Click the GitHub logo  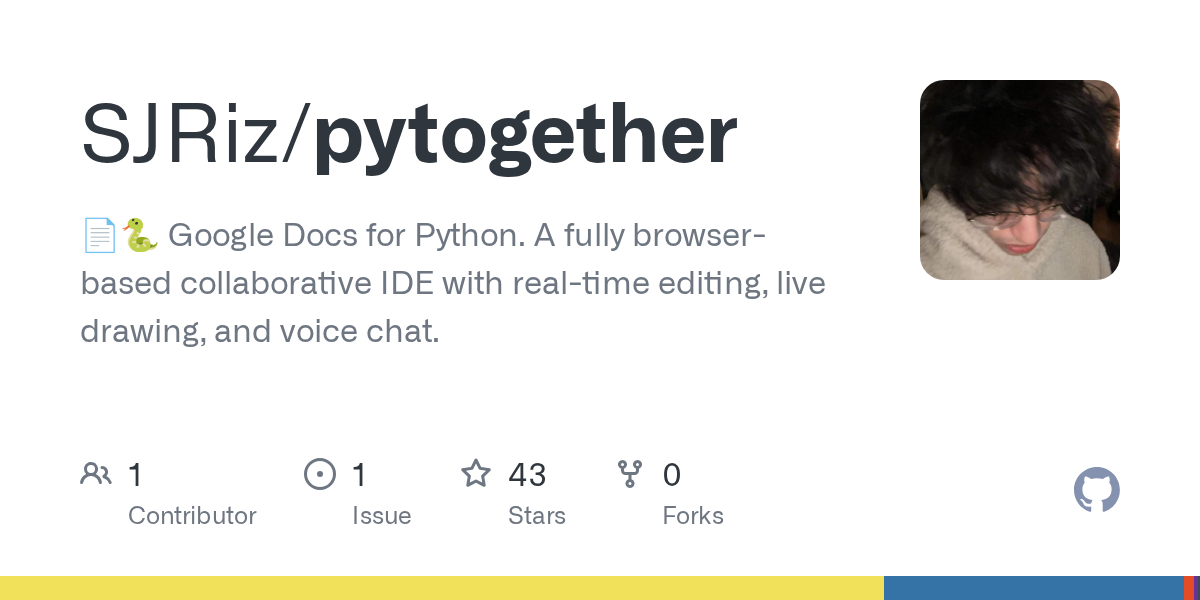pos(1096,490)
